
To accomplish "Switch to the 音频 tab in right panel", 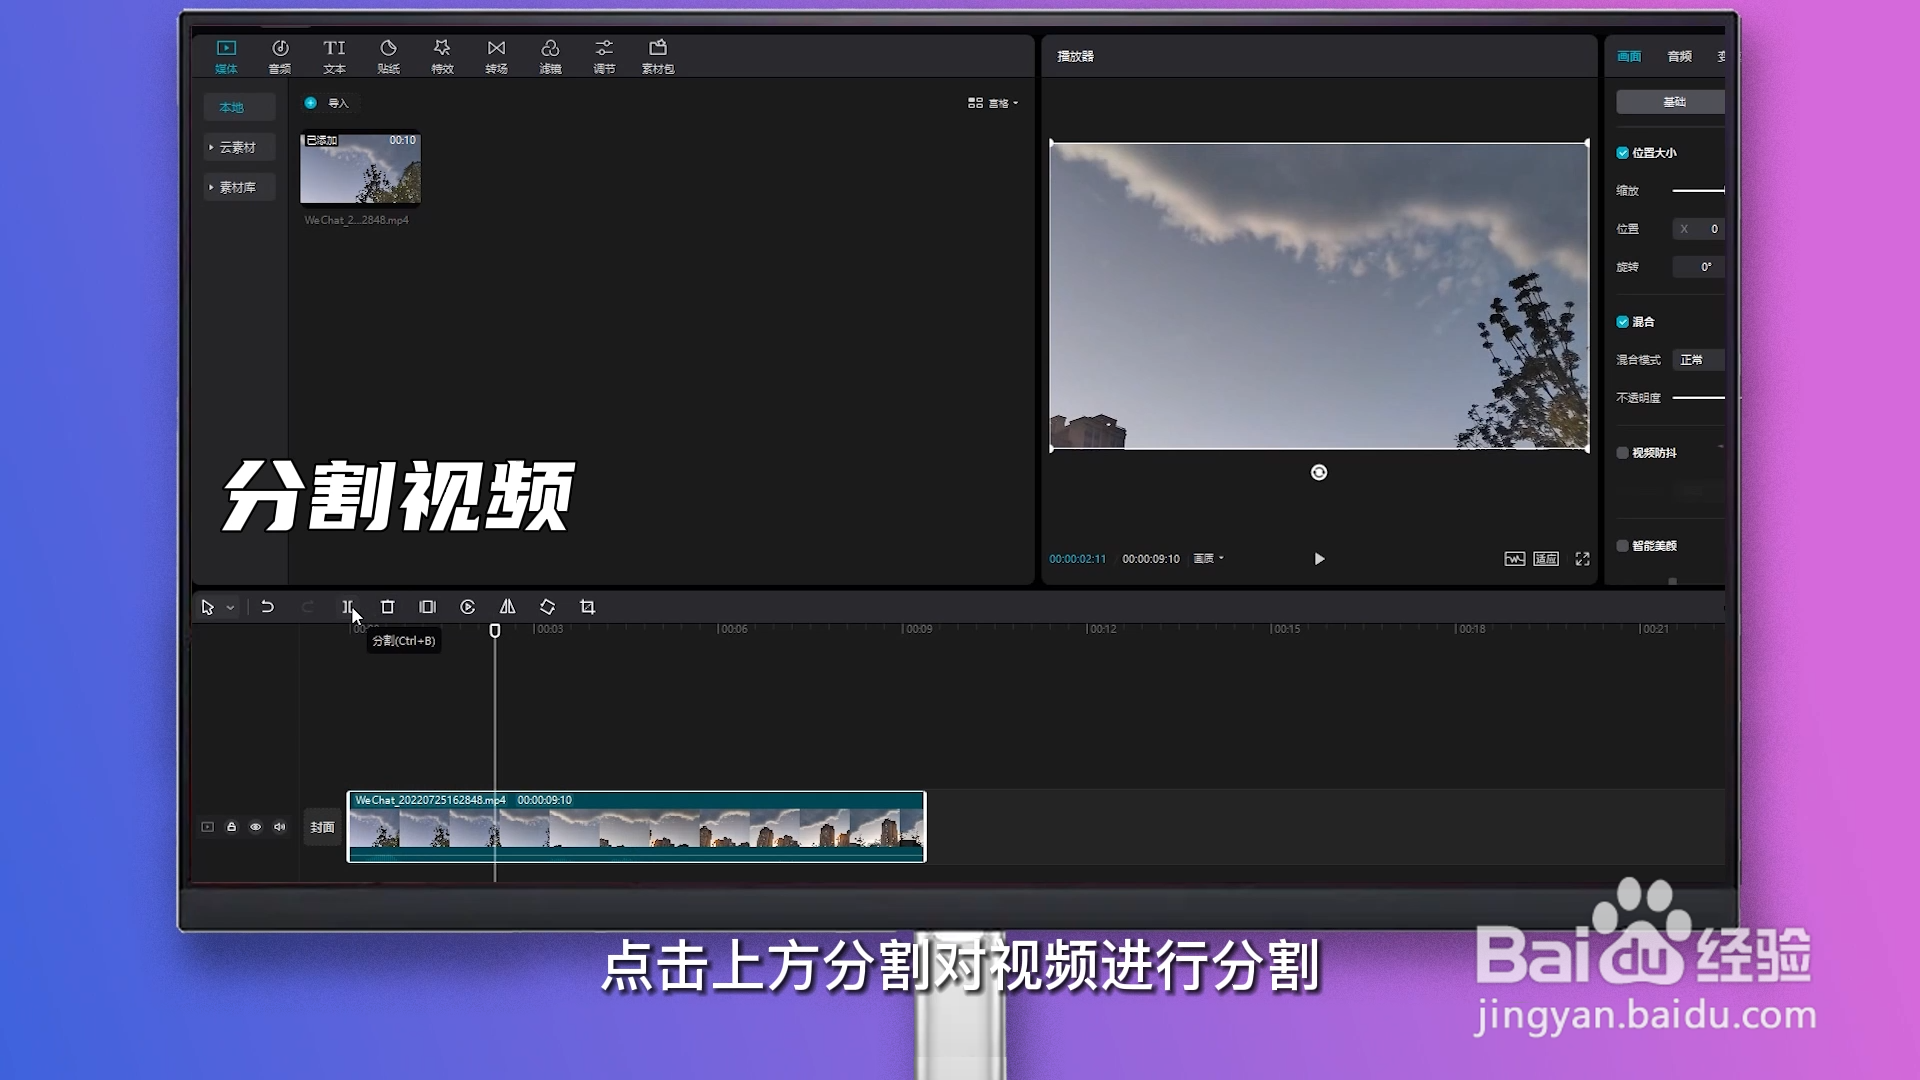I will (1679, 56).
